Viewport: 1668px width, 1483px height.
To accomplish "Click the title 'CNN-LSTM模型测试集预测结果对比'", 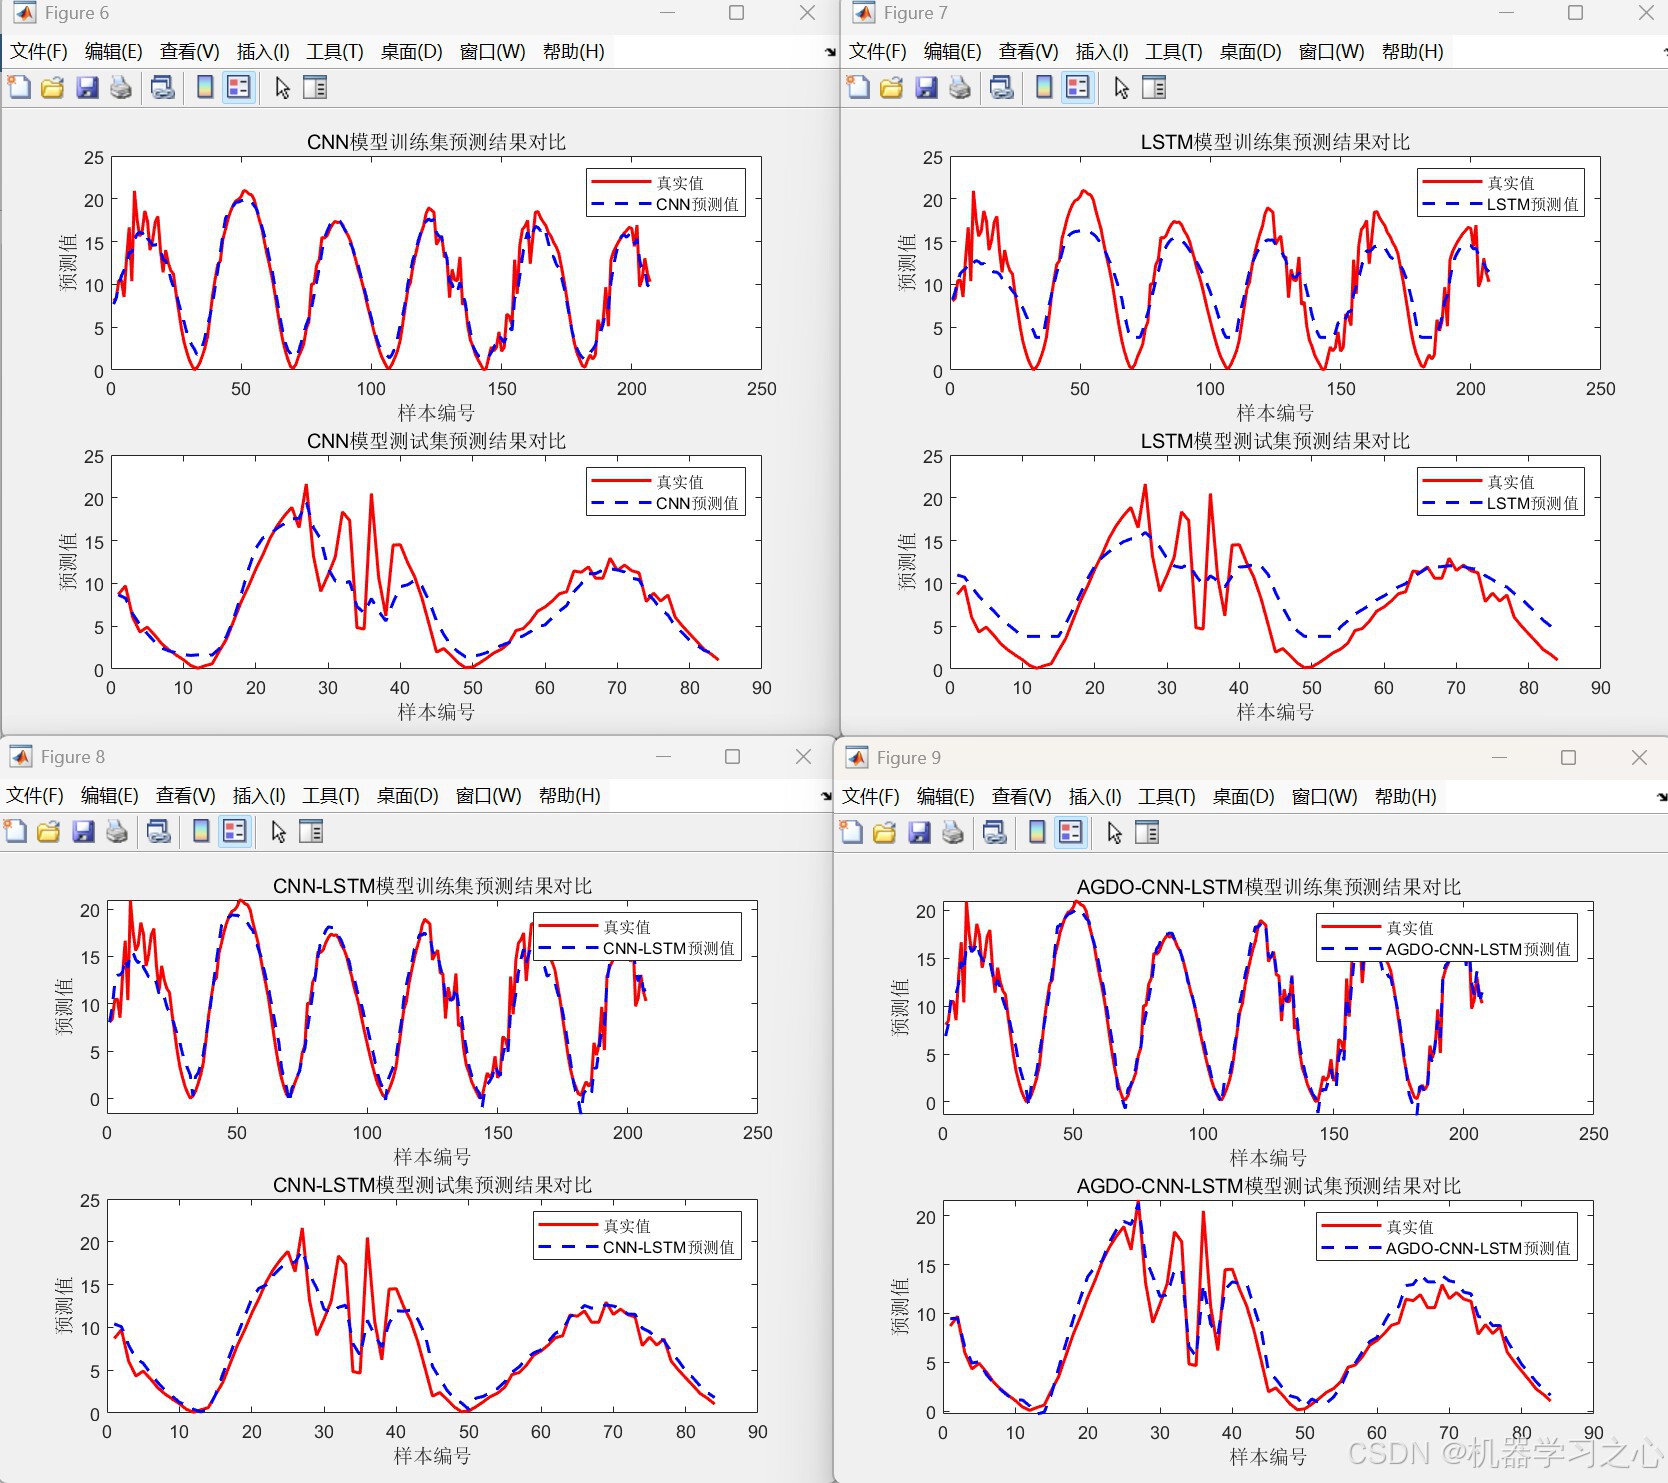I will [x=432, y=1185].
